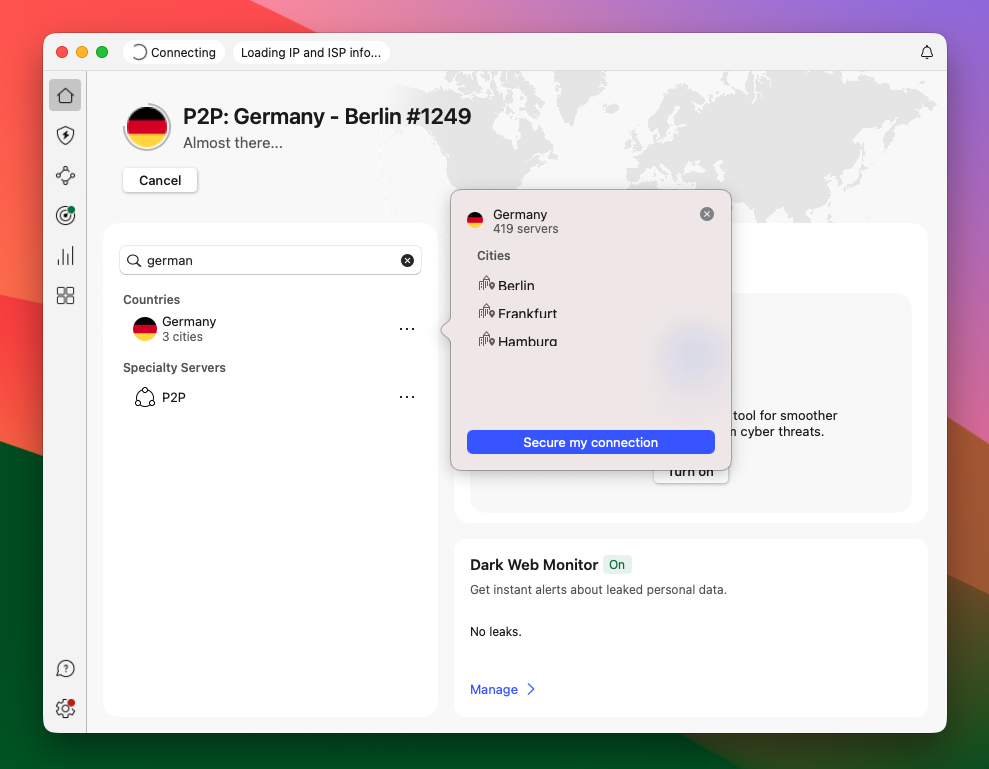This screenshot has height=769, width=989.
Task: Open the Dark Web Monitor target icon
Action: click(65, 215)
